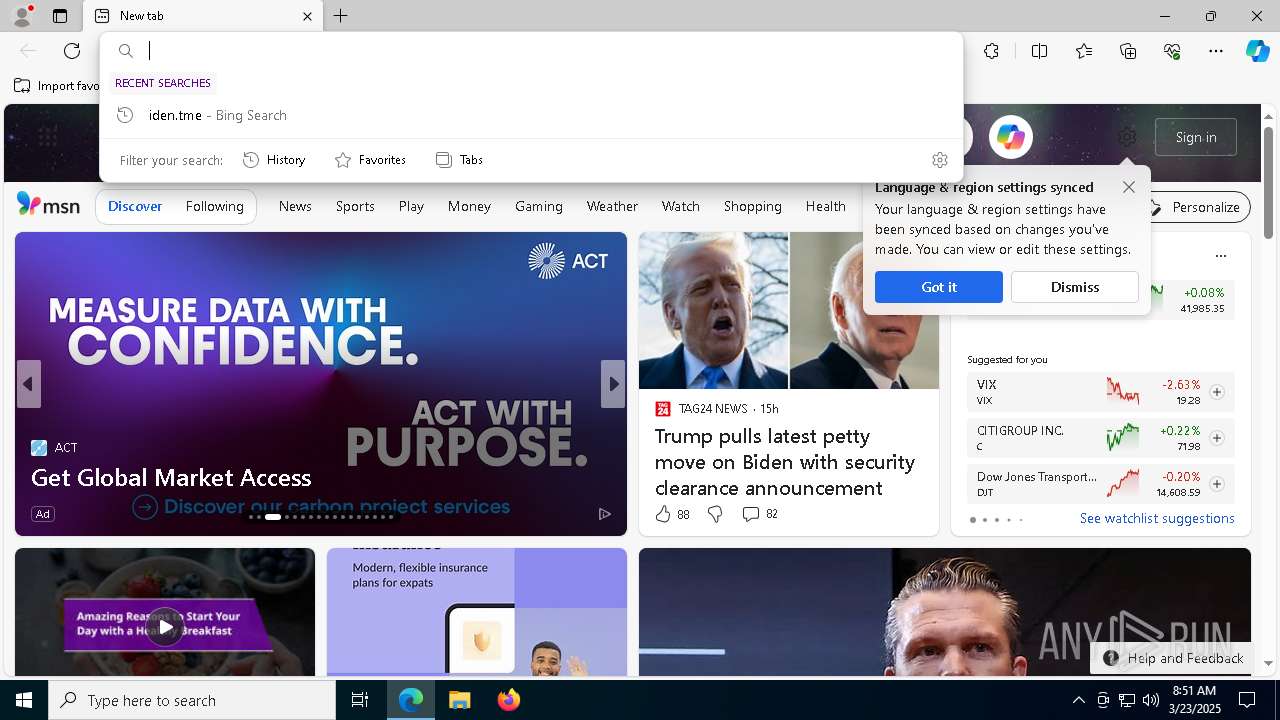Image resolution: width=1280 pixels, height=720 pixels.
Task: Select recent search iden.tme
Action: [531, 115]
